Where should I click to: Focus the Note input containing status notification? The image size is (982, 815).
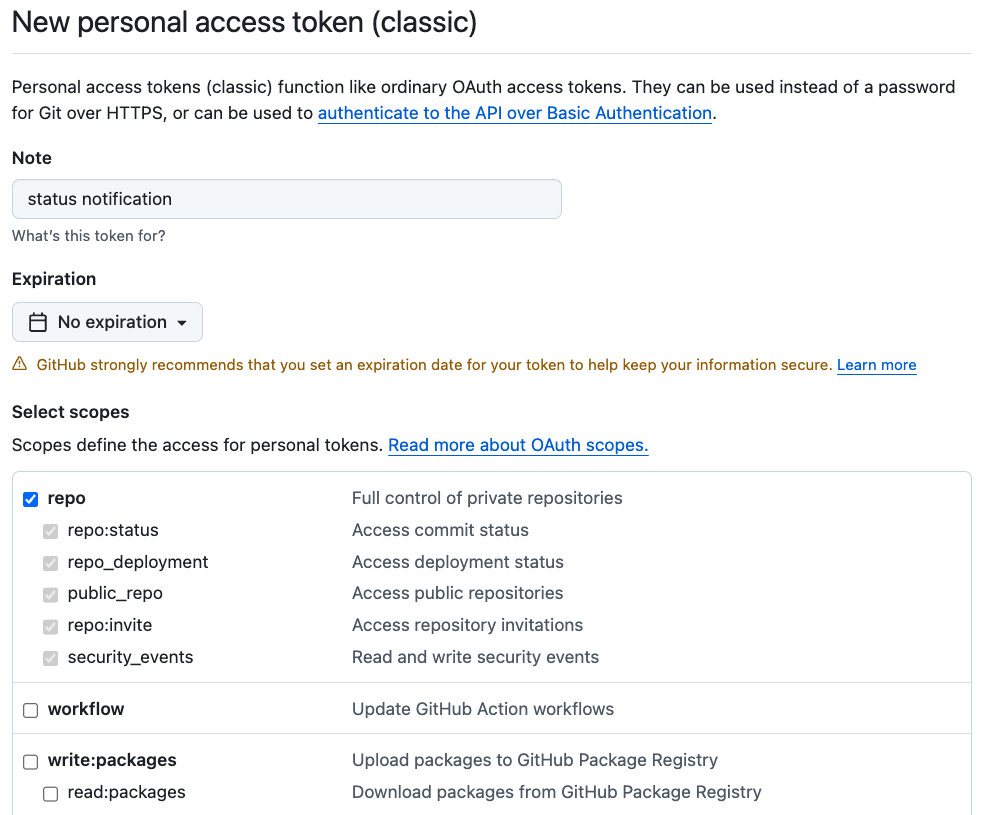pyautogui.click(x=287, y=199)
